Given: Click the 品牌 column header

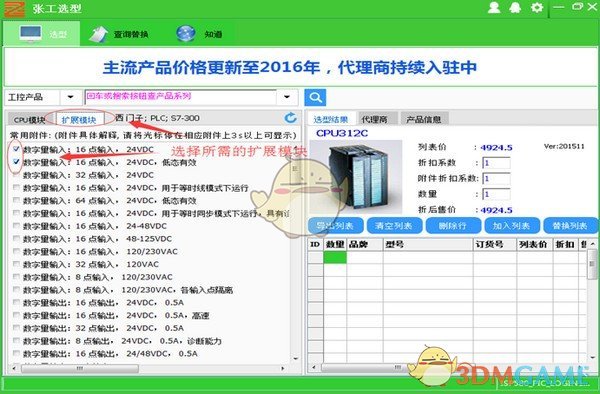Looking at the screenshot, I should [x=365, y=244].
